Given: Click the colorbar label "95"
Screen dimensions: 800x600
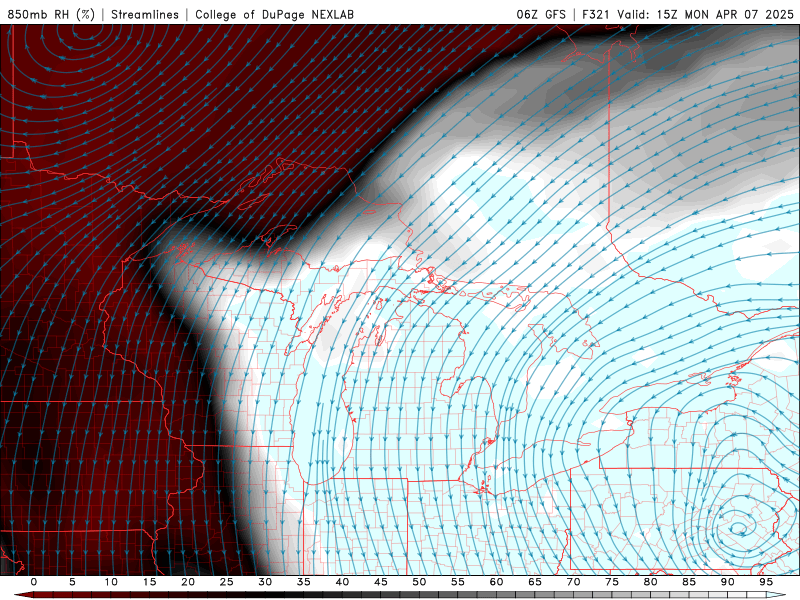Looking at the screenshot, I should 766,582.
